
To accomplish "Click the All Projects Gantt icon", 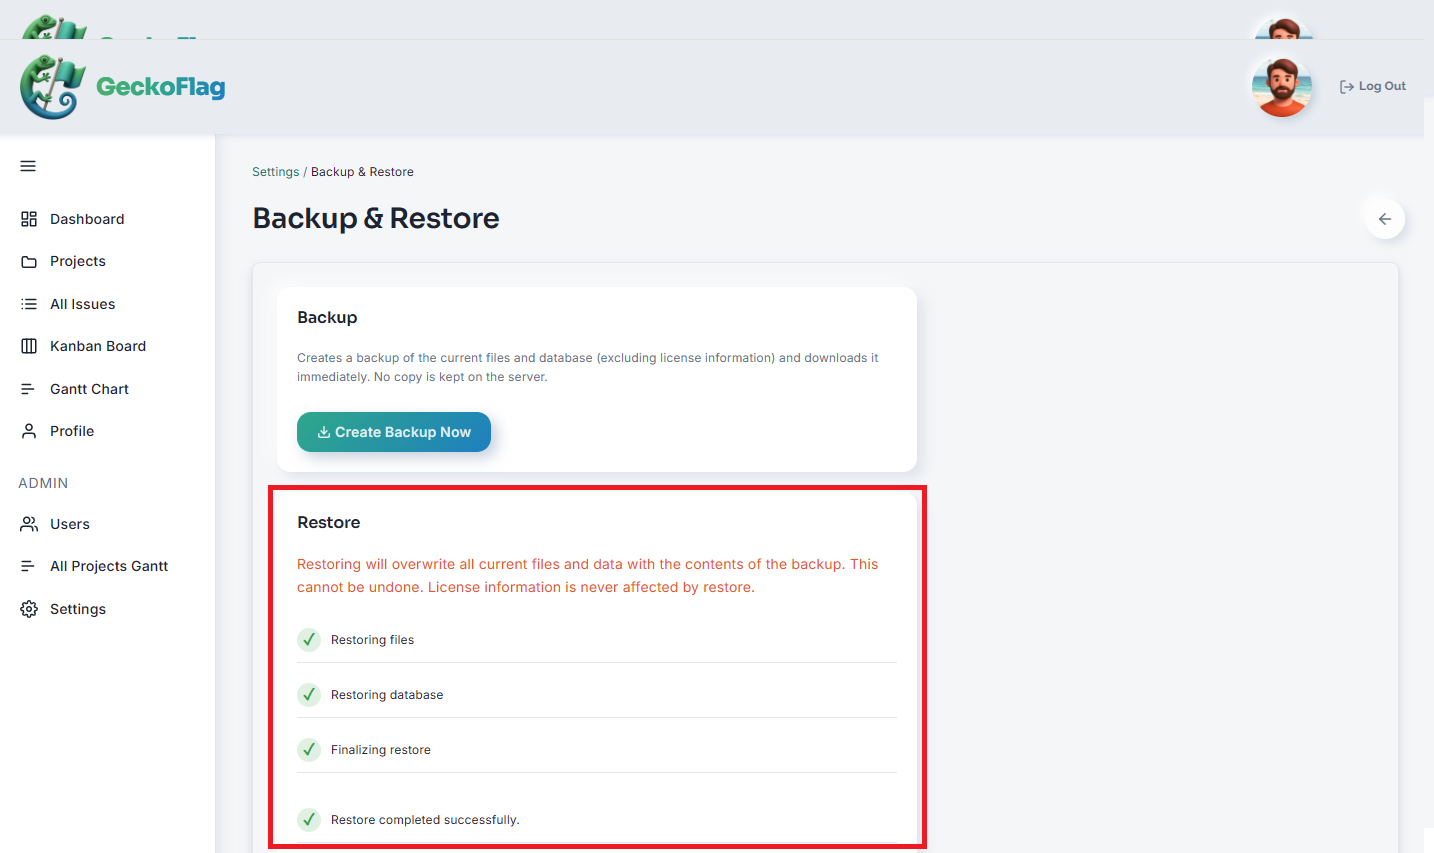I will click(29, 566).
